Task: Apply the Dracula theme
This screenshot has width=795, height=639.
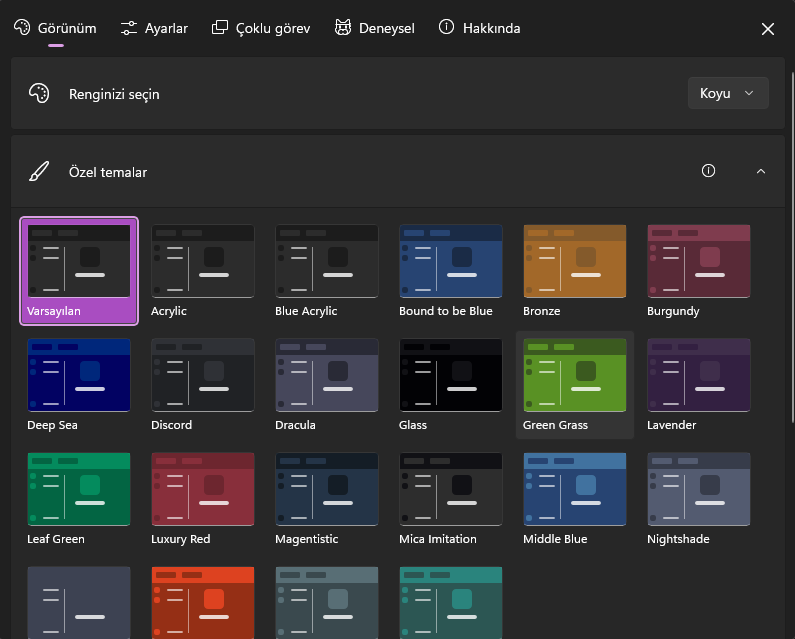Action: [x=327, y=385]
